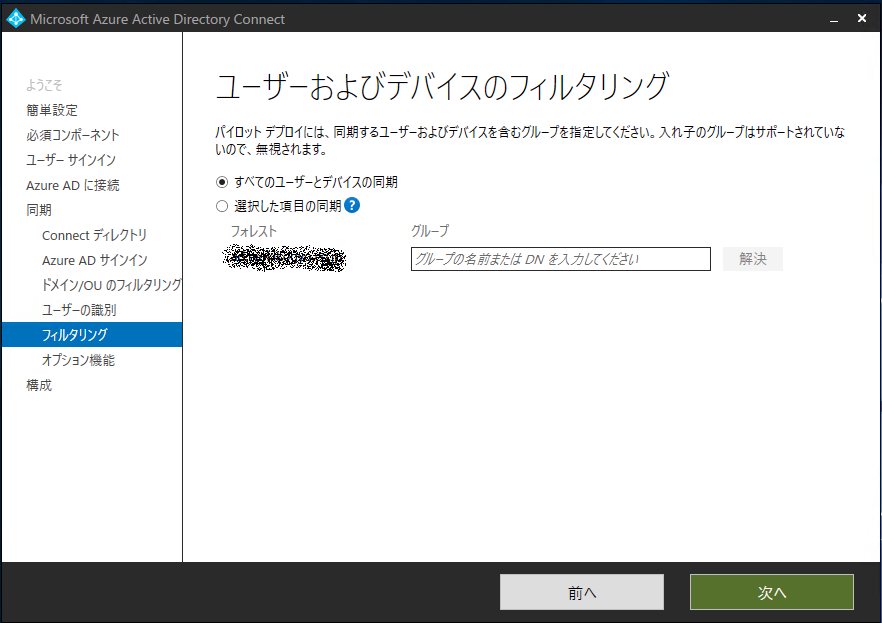The height and width of the screenshot is (623, 882).
Task: Open ドメイン/OU のフィルタリング sub-step
Action: [x=111, y=285]
